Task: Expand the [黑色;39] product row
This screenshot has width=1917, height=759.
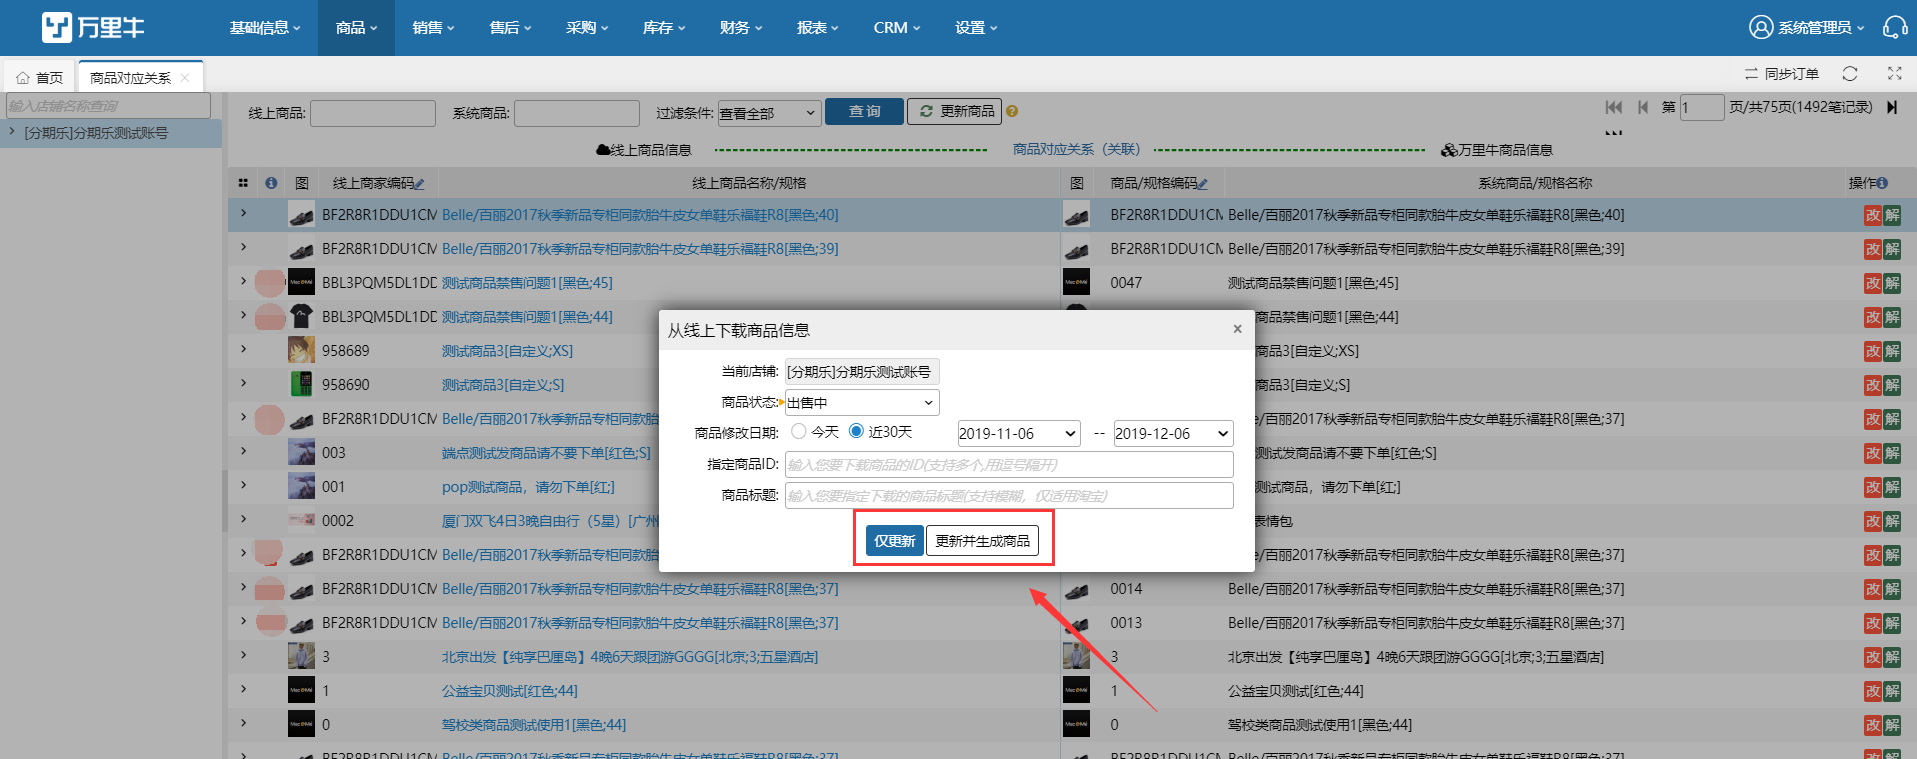Action: (243, 247)
